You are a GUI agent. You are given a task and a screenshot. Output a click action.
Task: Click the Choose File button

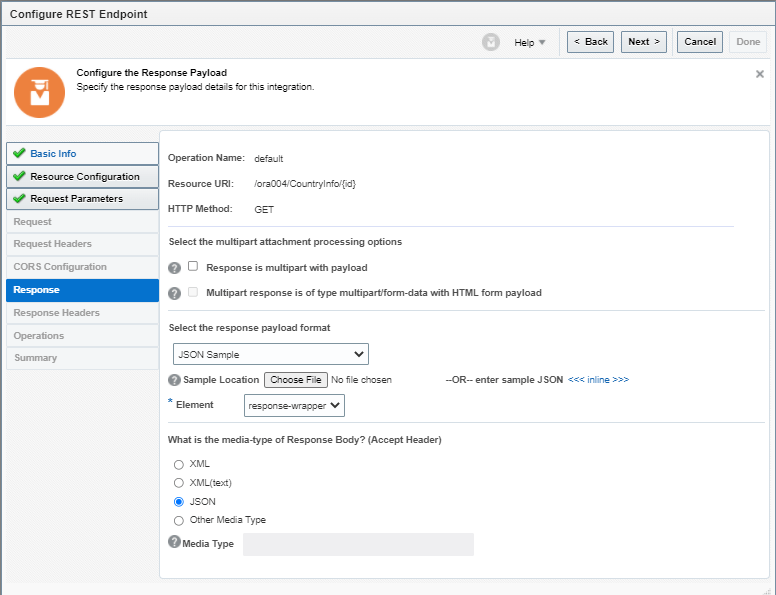[x=296, y=380]
